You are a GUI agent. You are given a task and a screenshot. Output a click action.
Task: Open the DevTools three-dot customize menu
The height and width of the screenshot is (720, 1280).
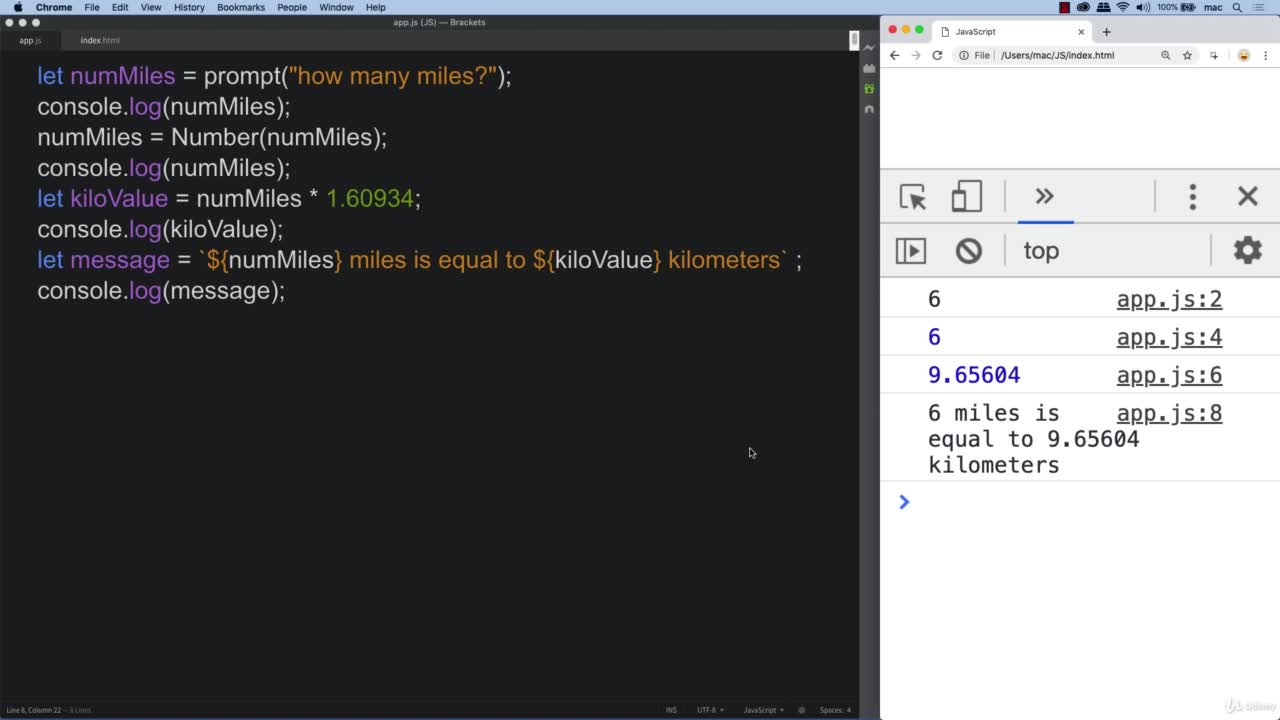click(1192, 197)
